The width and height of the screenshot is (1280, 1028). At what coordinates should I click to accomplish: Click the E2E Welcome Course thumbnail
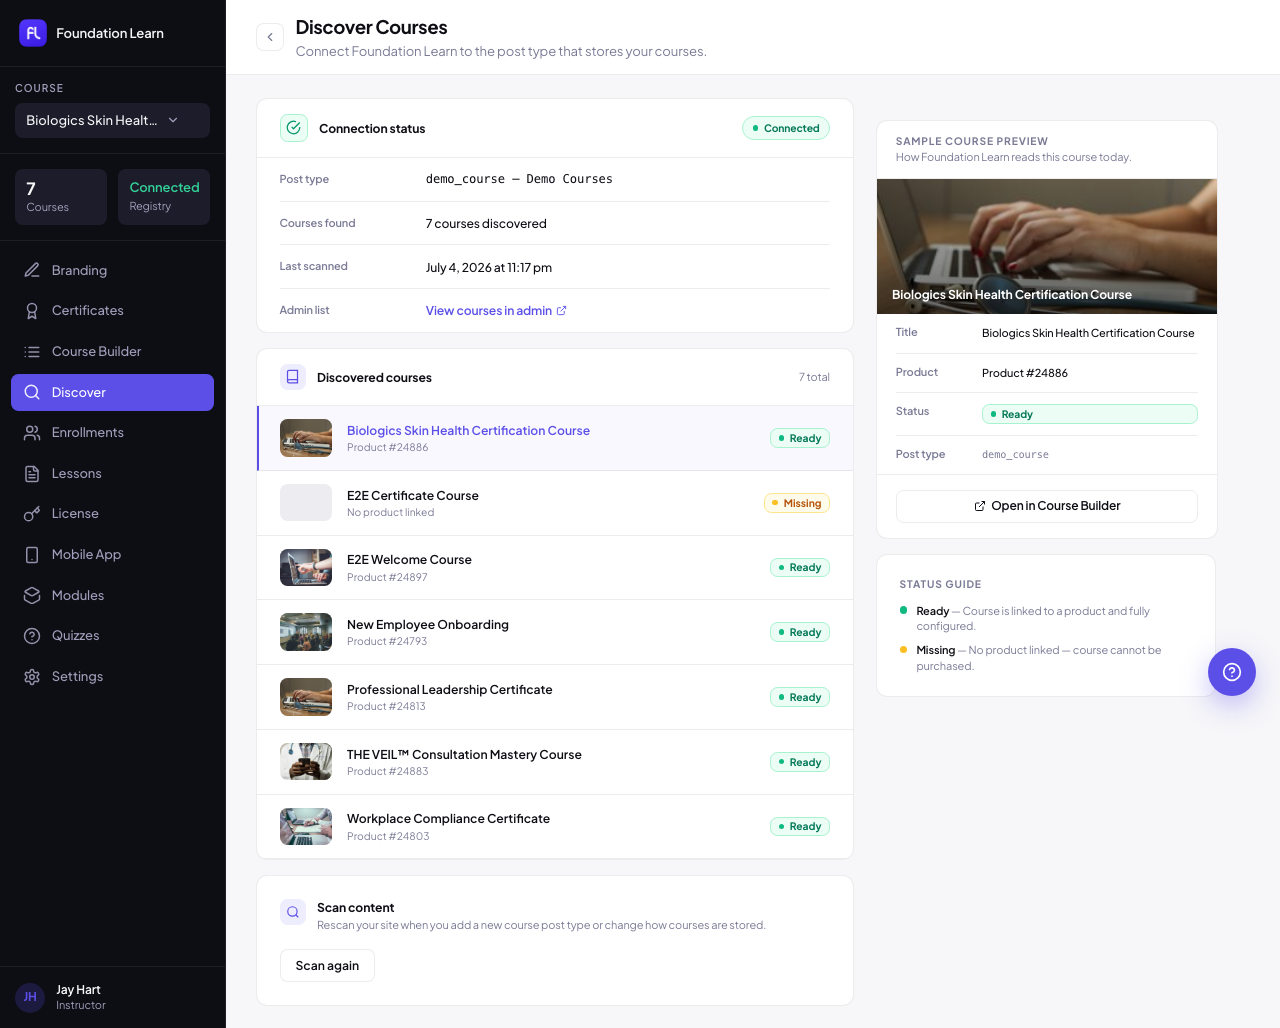[306, 568]
